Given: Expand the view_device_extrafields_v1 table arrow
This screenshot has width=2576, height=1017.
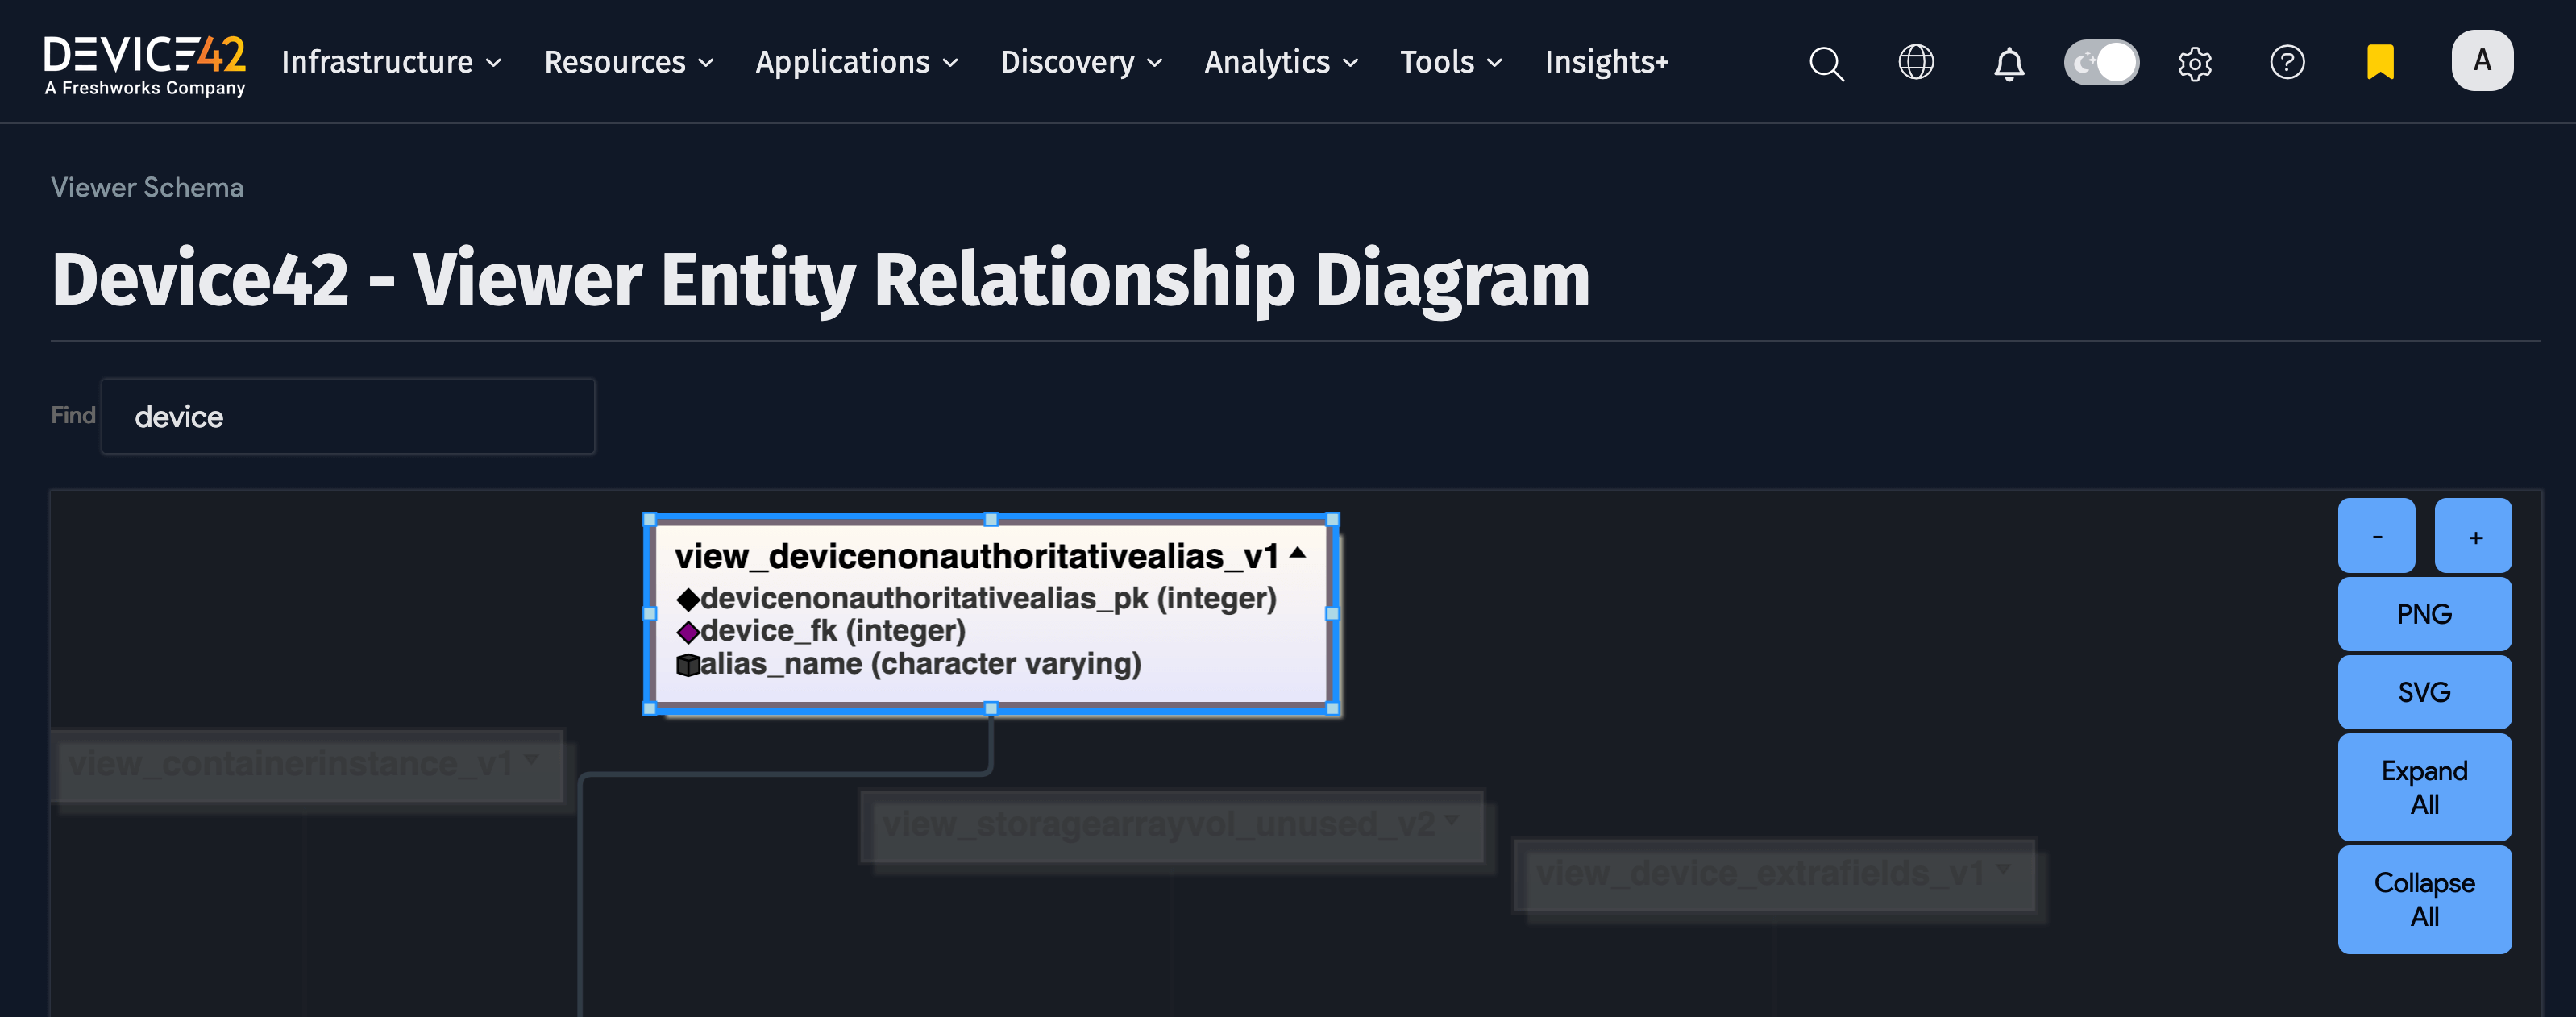Looking at the screenshot, I should pyautogui.click(x=2003, y=869).
